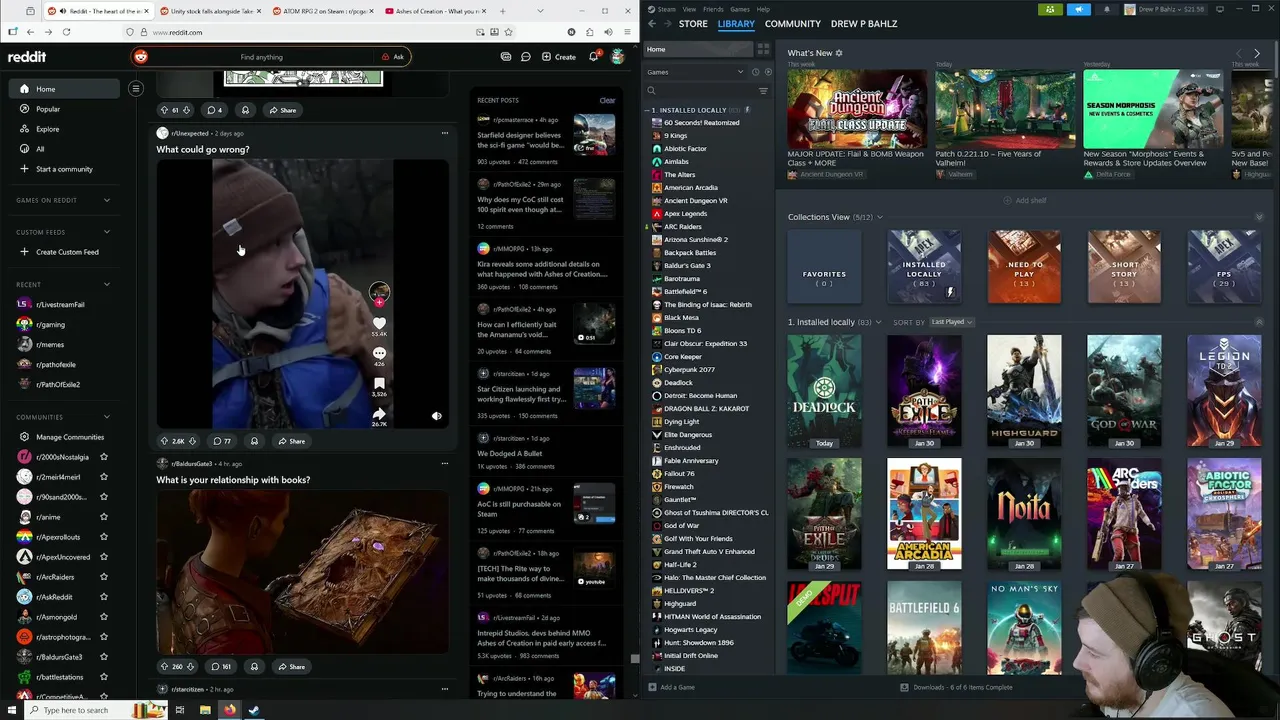Collapse Recent section in Reddit sidebar
The width and height of the screenshot is (1280, 720).
(x=107, y=284)
